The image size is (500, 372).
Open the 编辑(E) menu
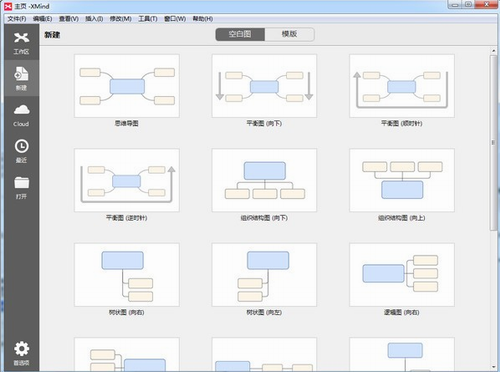pyautogui.click(x=42, y=19)
